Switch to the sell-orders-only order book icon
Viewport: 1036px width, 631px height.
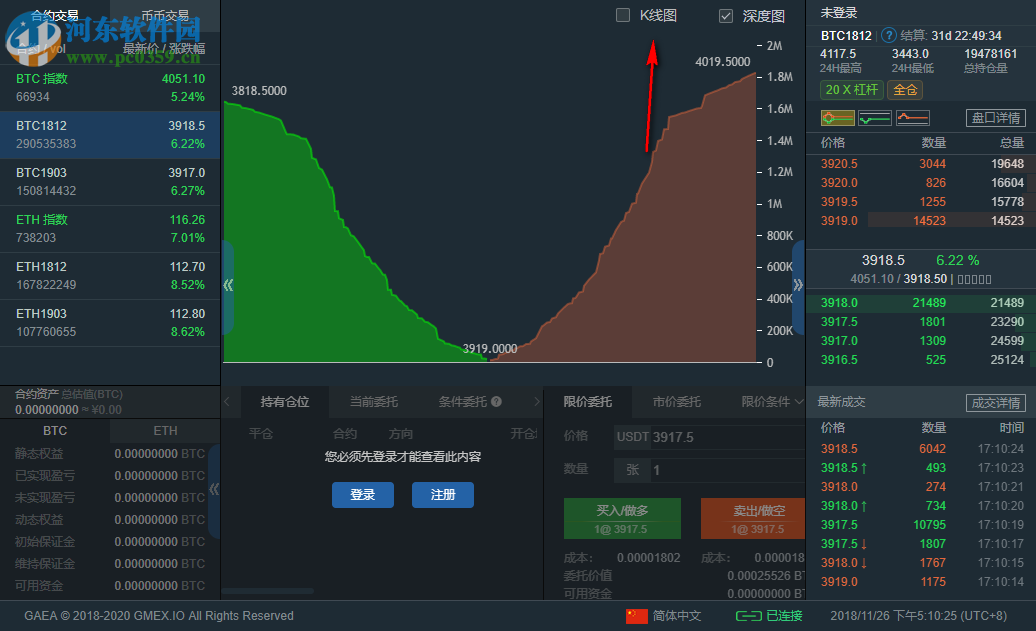[913, 117]
